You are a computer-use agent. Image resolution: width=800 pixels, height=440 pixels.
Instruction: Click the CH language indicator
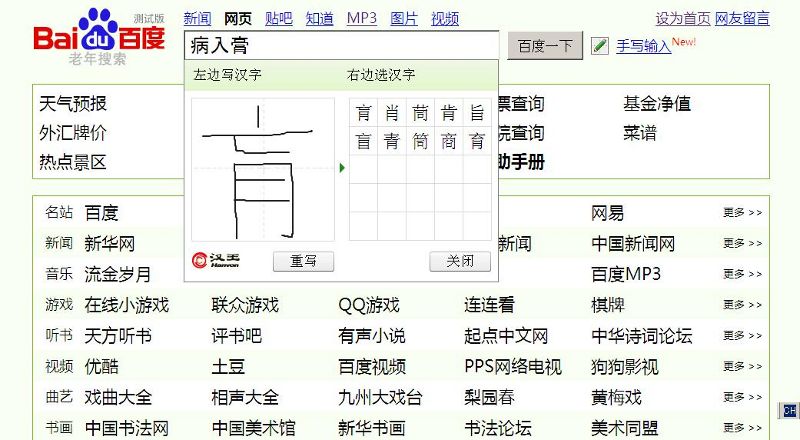point(789,410)
